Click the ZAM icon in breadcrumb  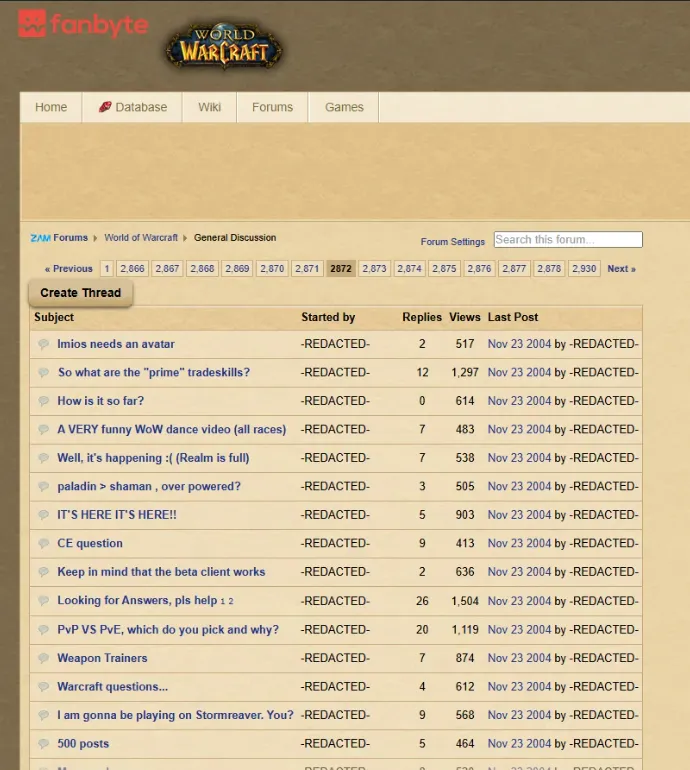pos(40,238)
